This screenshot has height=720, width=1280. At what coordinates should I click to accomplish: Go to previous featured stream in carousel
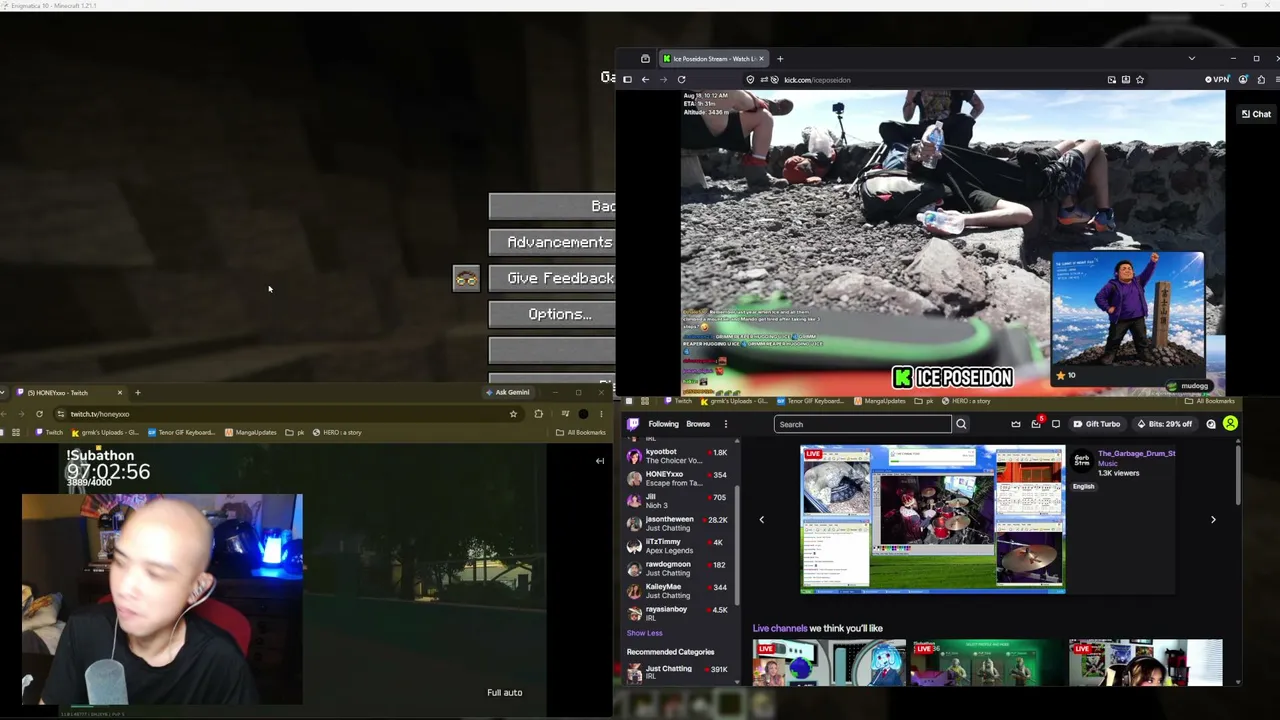pyautogui.click(x=761, y=520)
